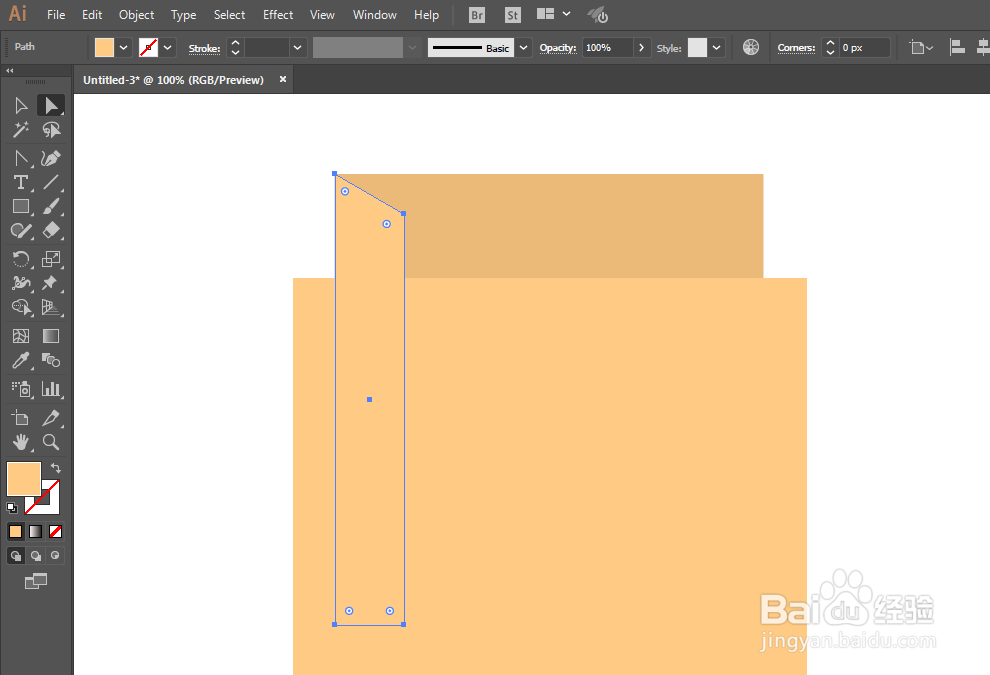Select the Perspective Grid tool

(51, 307)
